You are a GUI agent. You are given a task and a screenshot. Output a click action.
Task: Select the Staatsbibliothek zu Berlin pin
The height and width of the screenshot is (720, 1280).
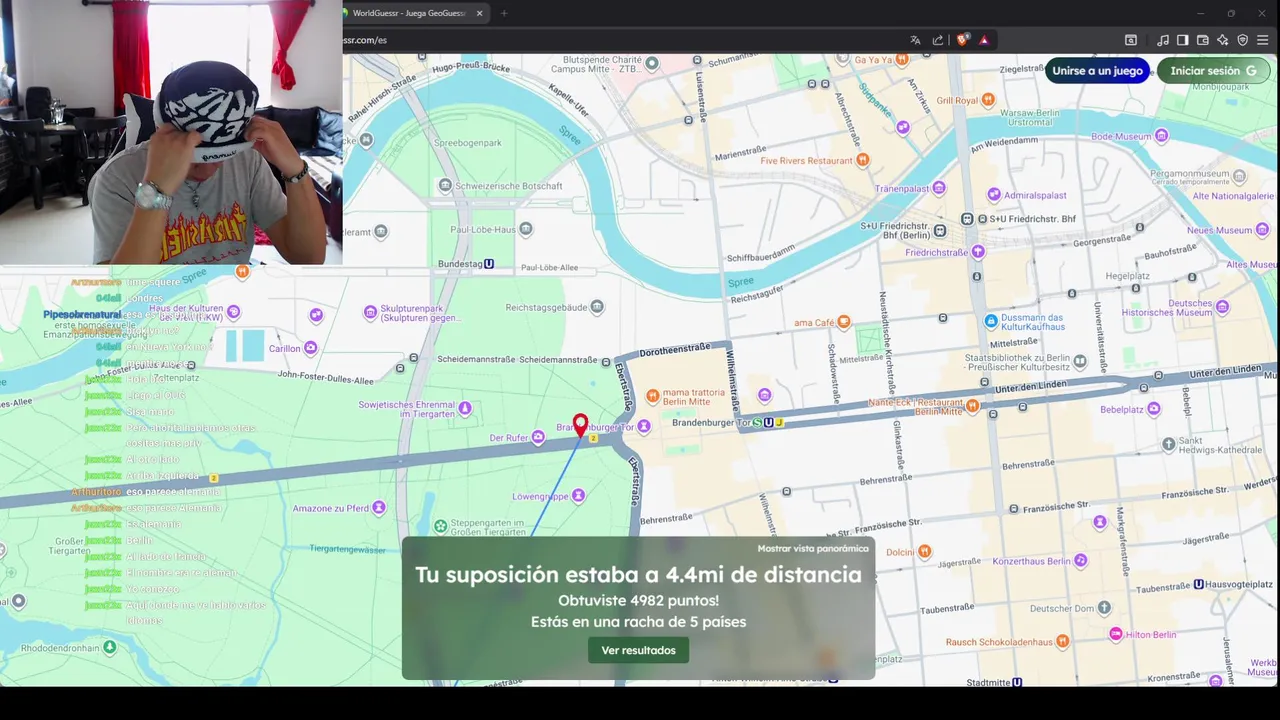coord(1079,361)
